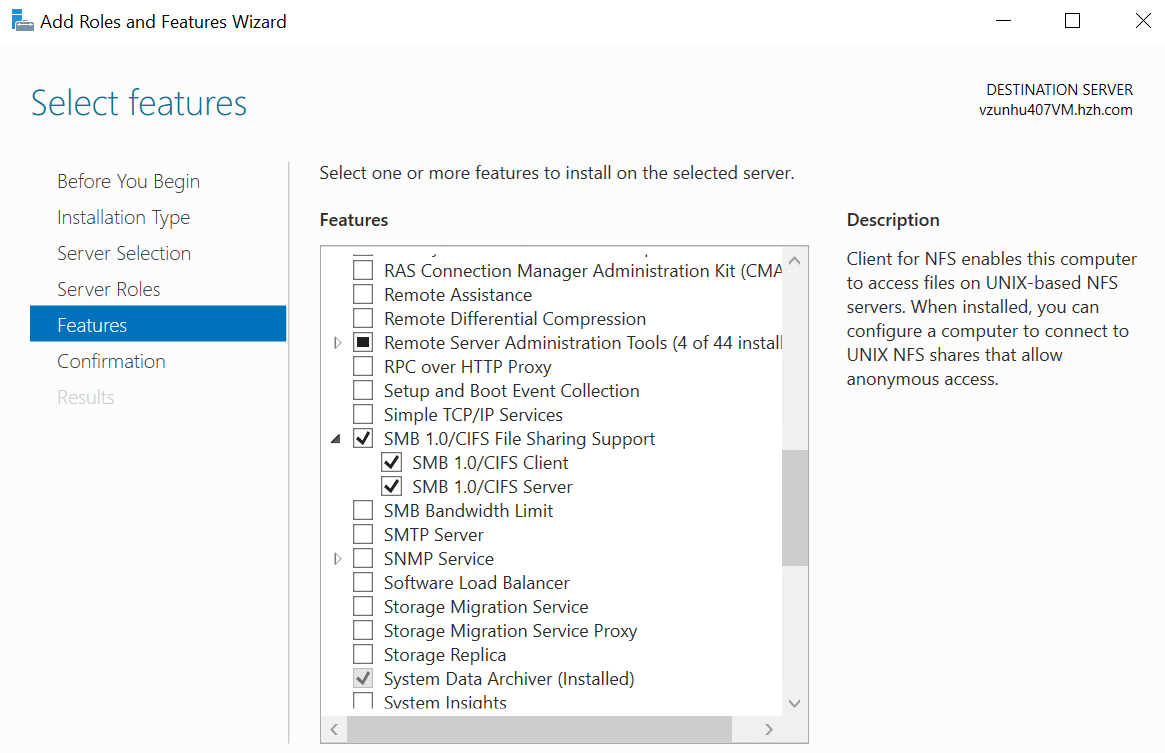Enable System Insights

pyautogui.click(x=363, y=701)
